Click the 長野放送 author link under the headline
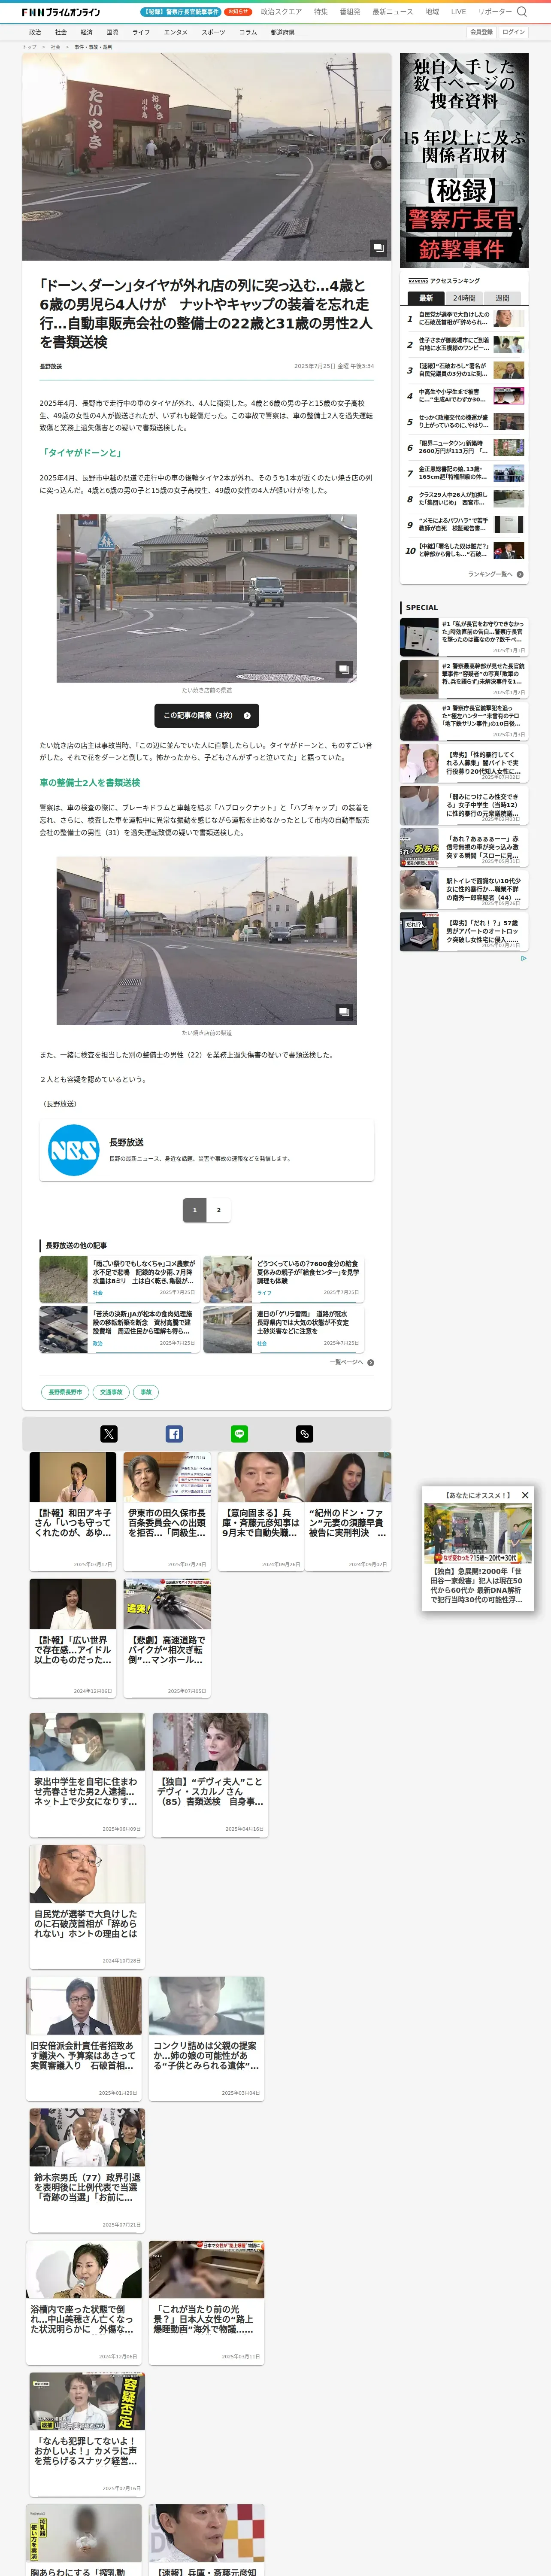The width and height of the screenshot is (551, 2576). pos(51,366)
